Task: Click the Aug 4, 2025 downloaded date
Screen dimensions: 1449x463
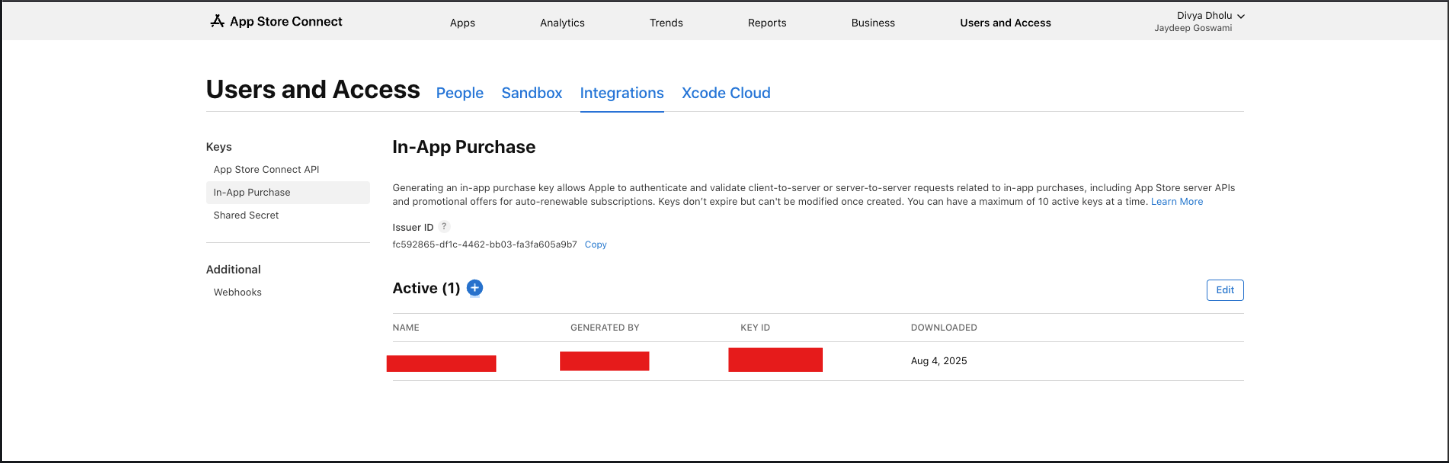Action: click(x=939, y=361)
